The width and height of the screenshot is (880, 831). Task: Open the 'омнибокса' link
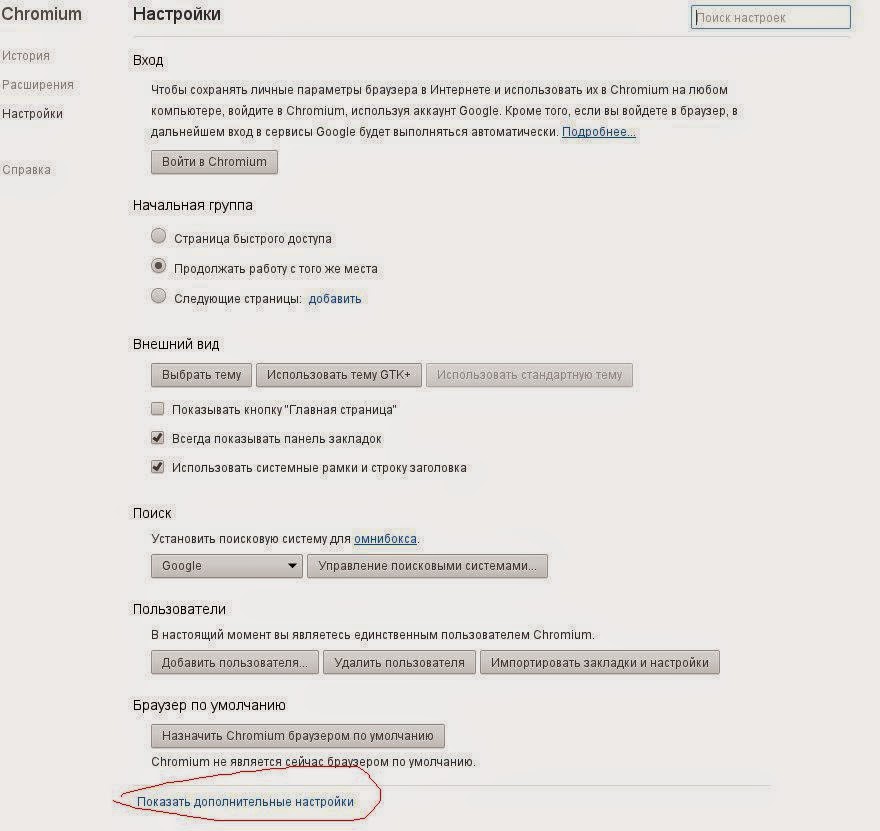[385, 539]
